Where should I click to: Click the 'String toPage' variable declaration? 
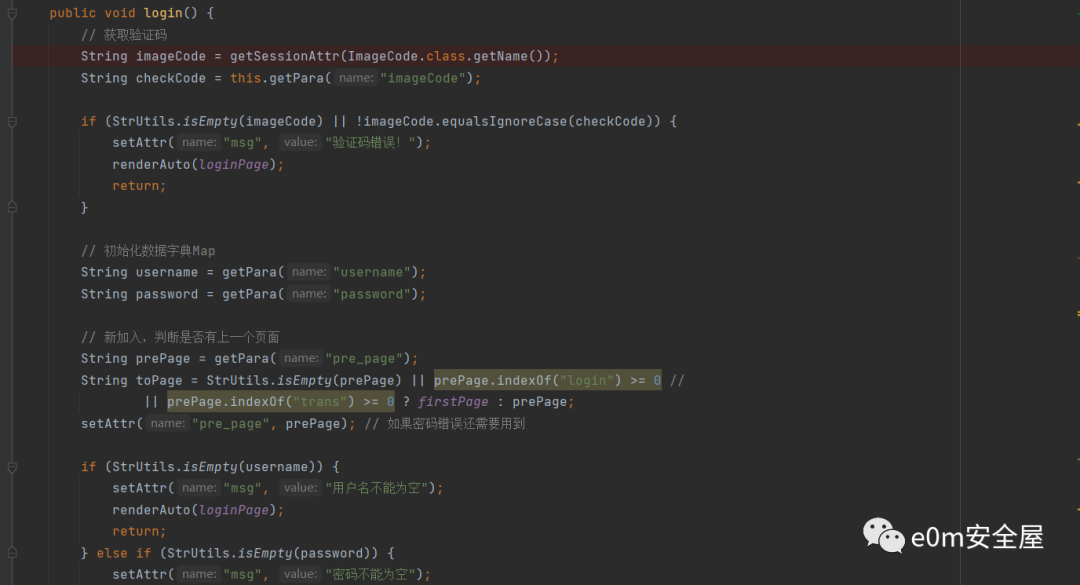pos(132,380)
